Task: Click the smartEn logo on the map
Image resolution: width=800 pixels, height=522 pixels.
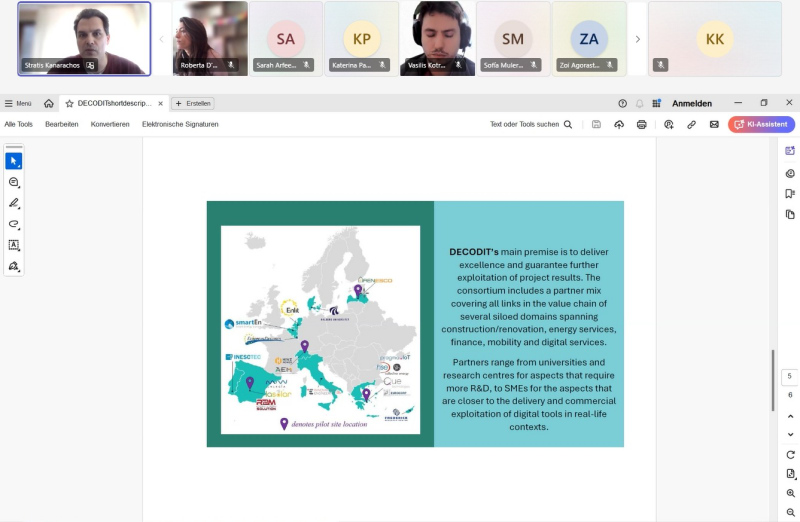Action: click(x=243, y=324)
